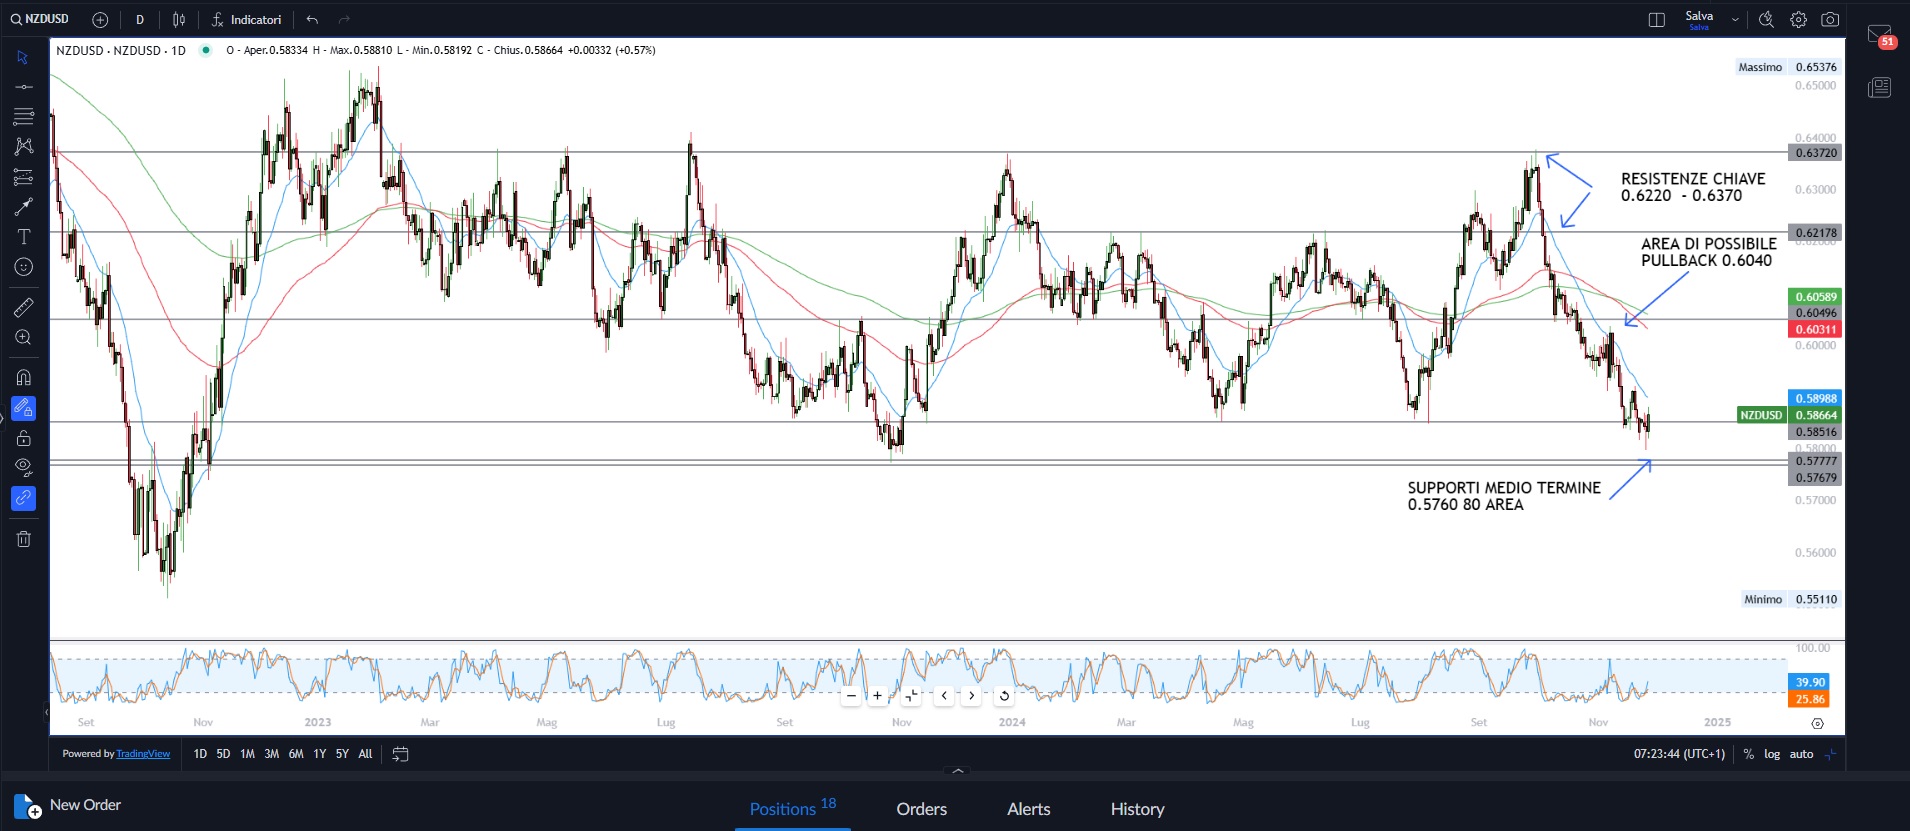This screenshot has height=831, width=1910.
Task: Expand the dropdown arrow next to Salva
Action: click(x=1735, y=20)
